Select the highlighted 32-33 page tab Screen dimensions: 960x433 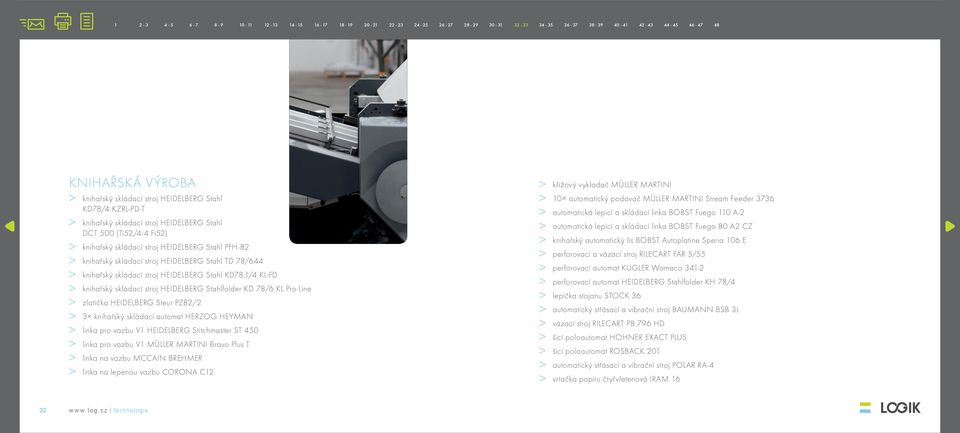click(x=521, y=25)
